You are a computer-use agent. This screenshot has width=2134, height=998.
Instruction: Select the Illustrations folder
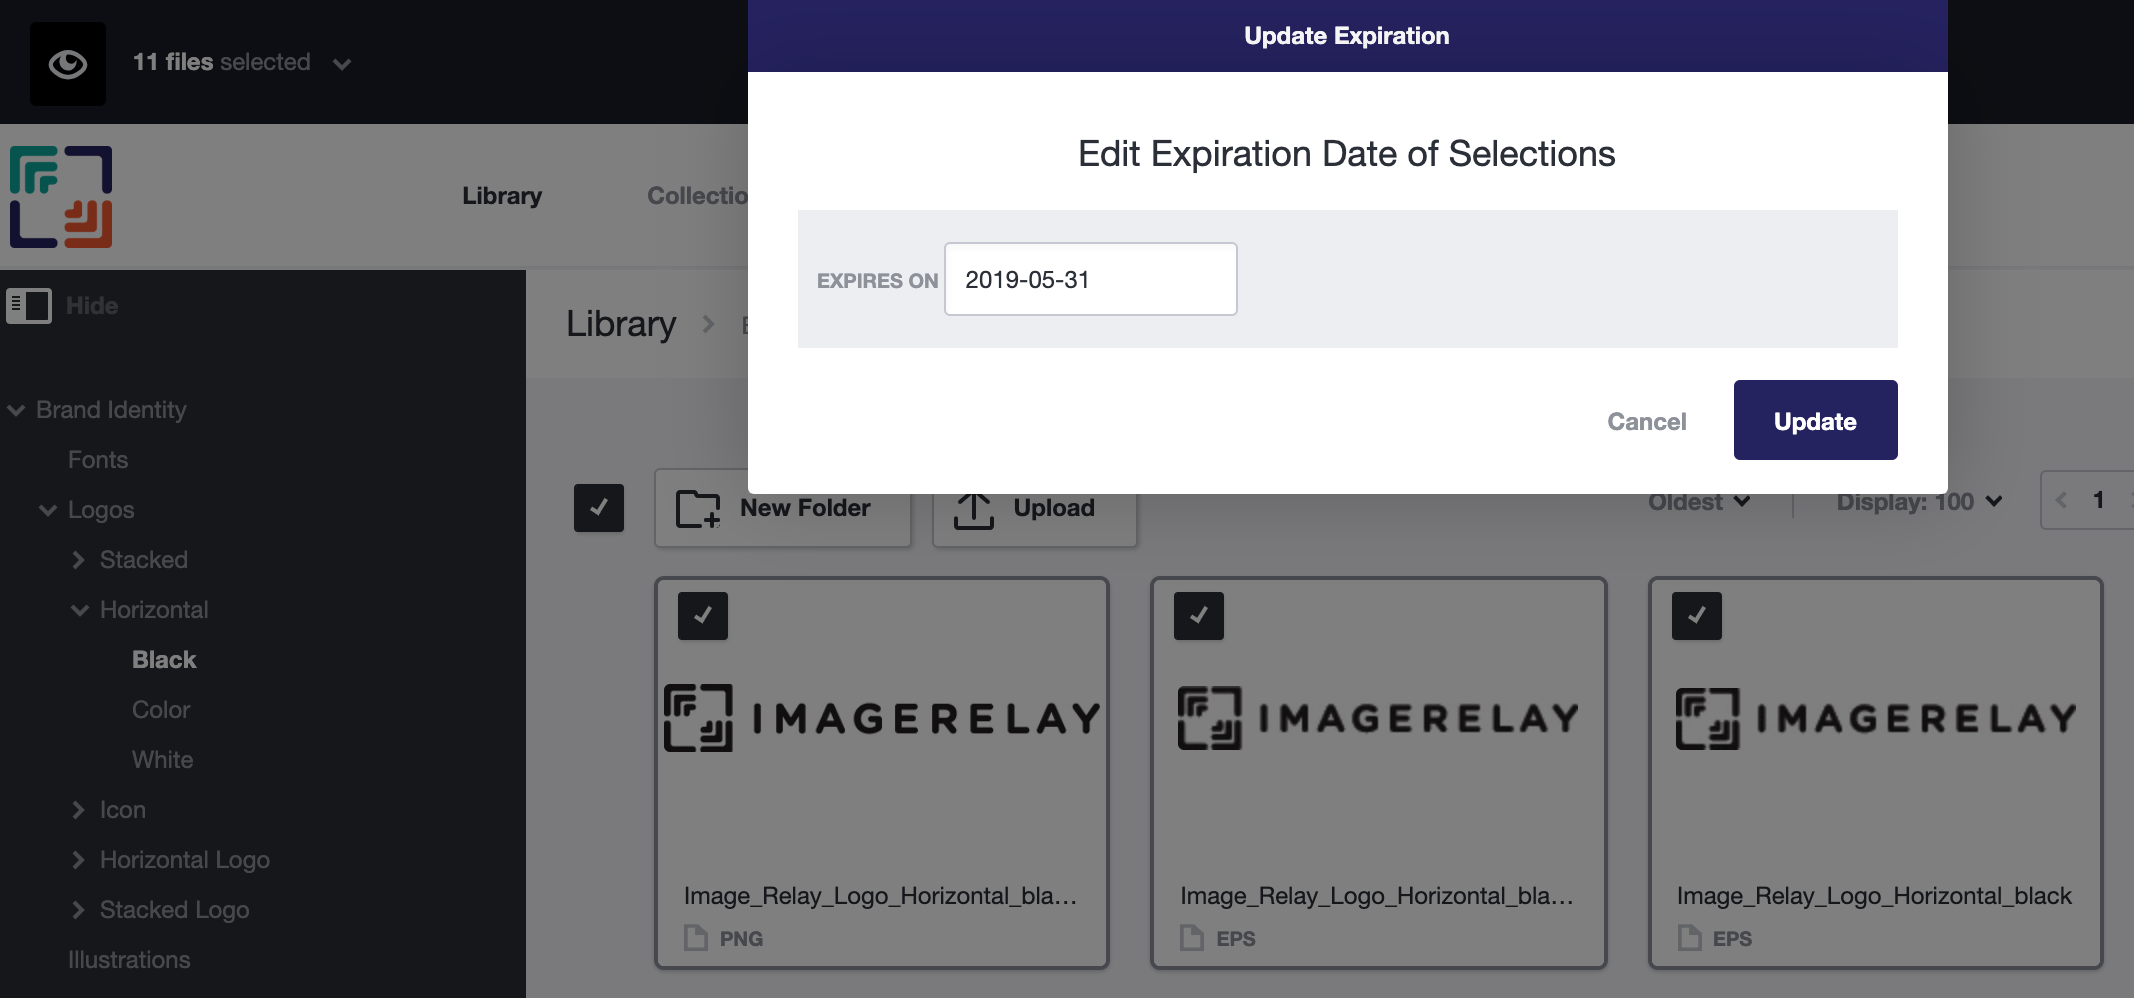click(129, 960)
